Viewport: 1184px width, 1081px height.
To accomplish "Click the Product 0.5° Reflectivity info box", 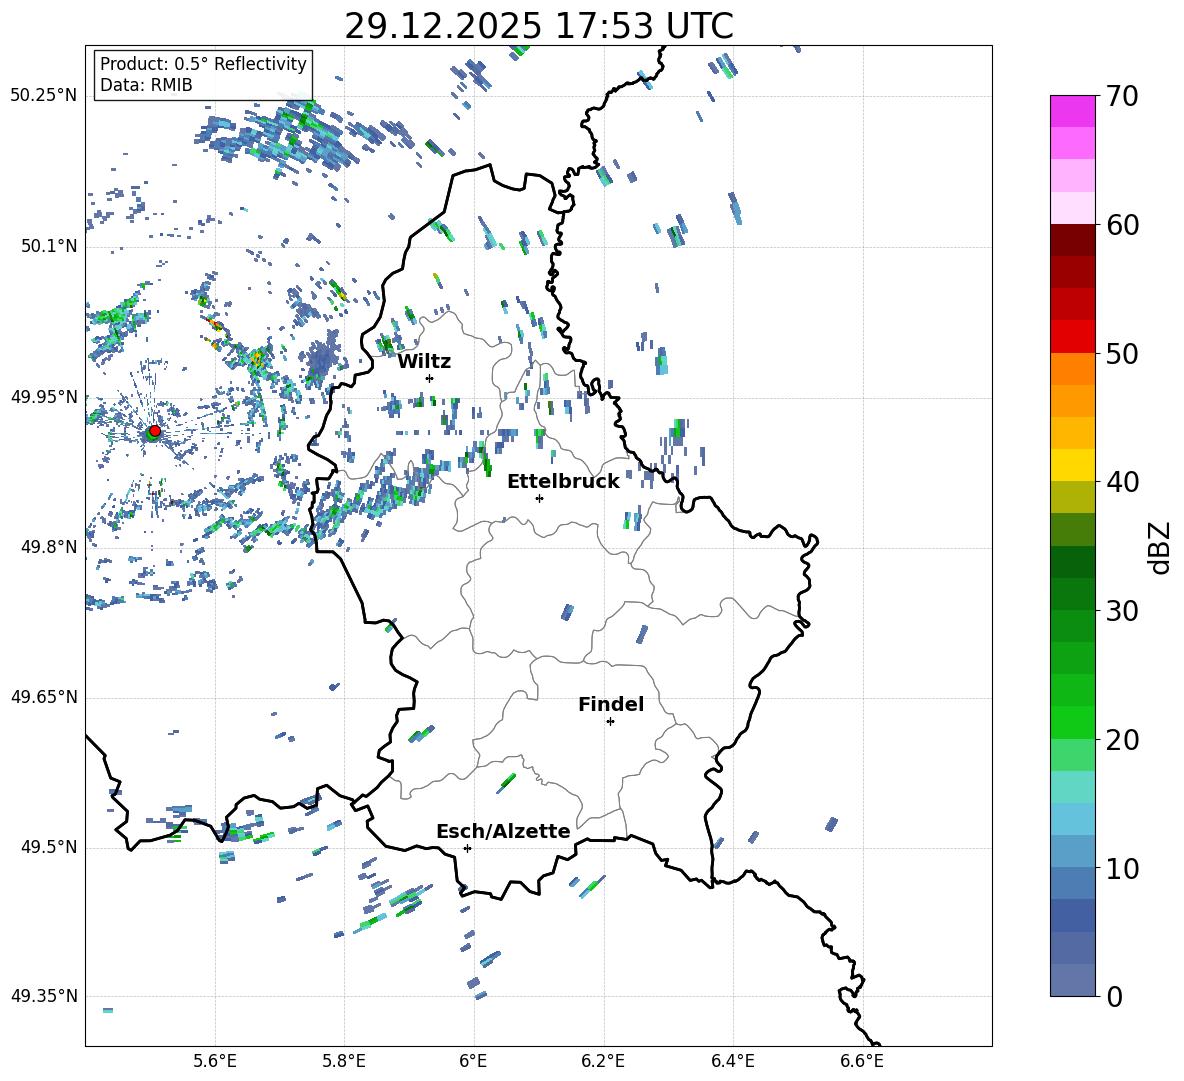I will [x=203, y=75].
